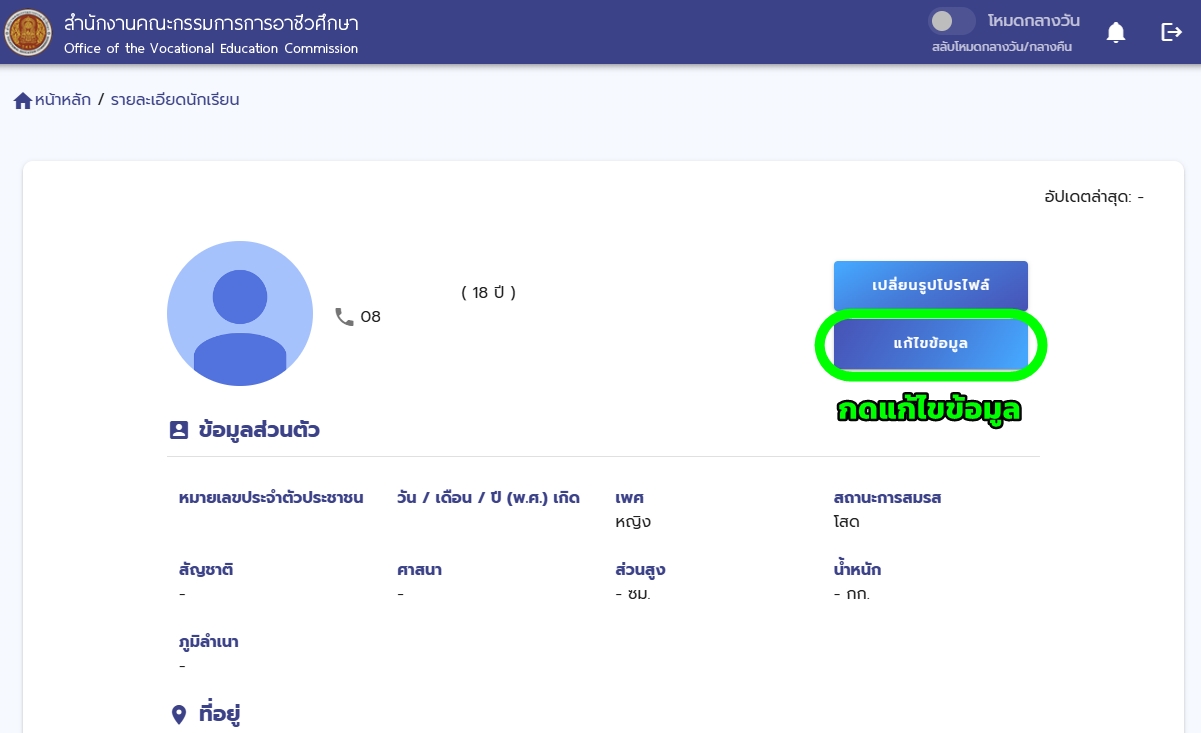Click the สำนักงานคณะกรรมการการอาชีวศึกษา header title
This screenshot has width=1201, height=733.
tap(211, 23)
